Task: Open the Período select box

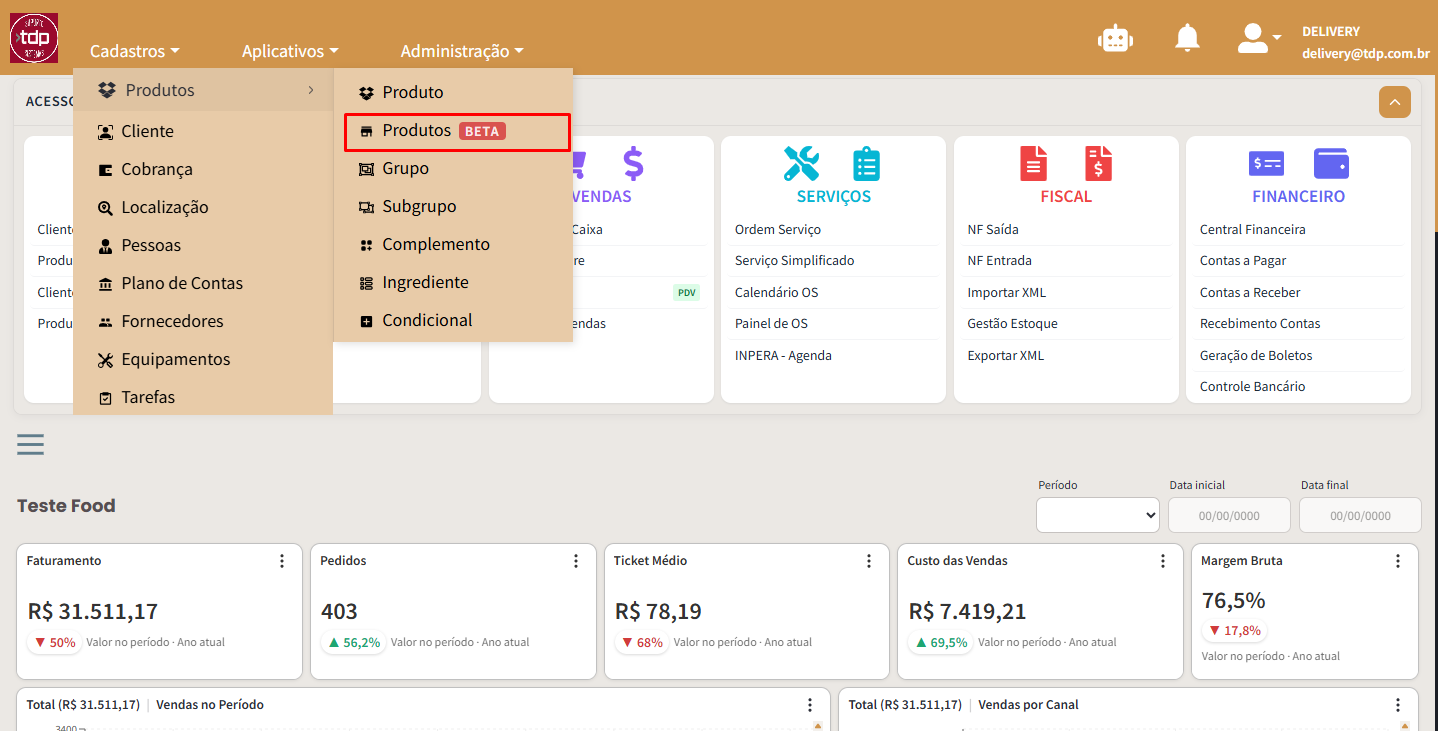Action: pyautogui.click(x=1098, y=515)
